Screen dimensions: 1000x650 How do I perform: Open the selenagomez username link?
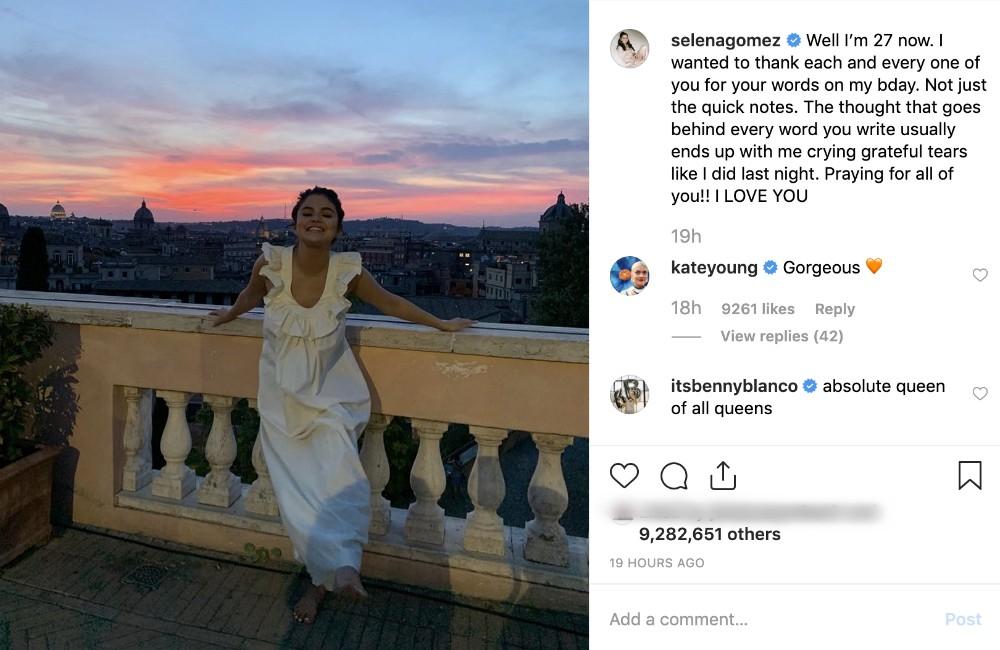pyautogui.click(x=727, y=41)
